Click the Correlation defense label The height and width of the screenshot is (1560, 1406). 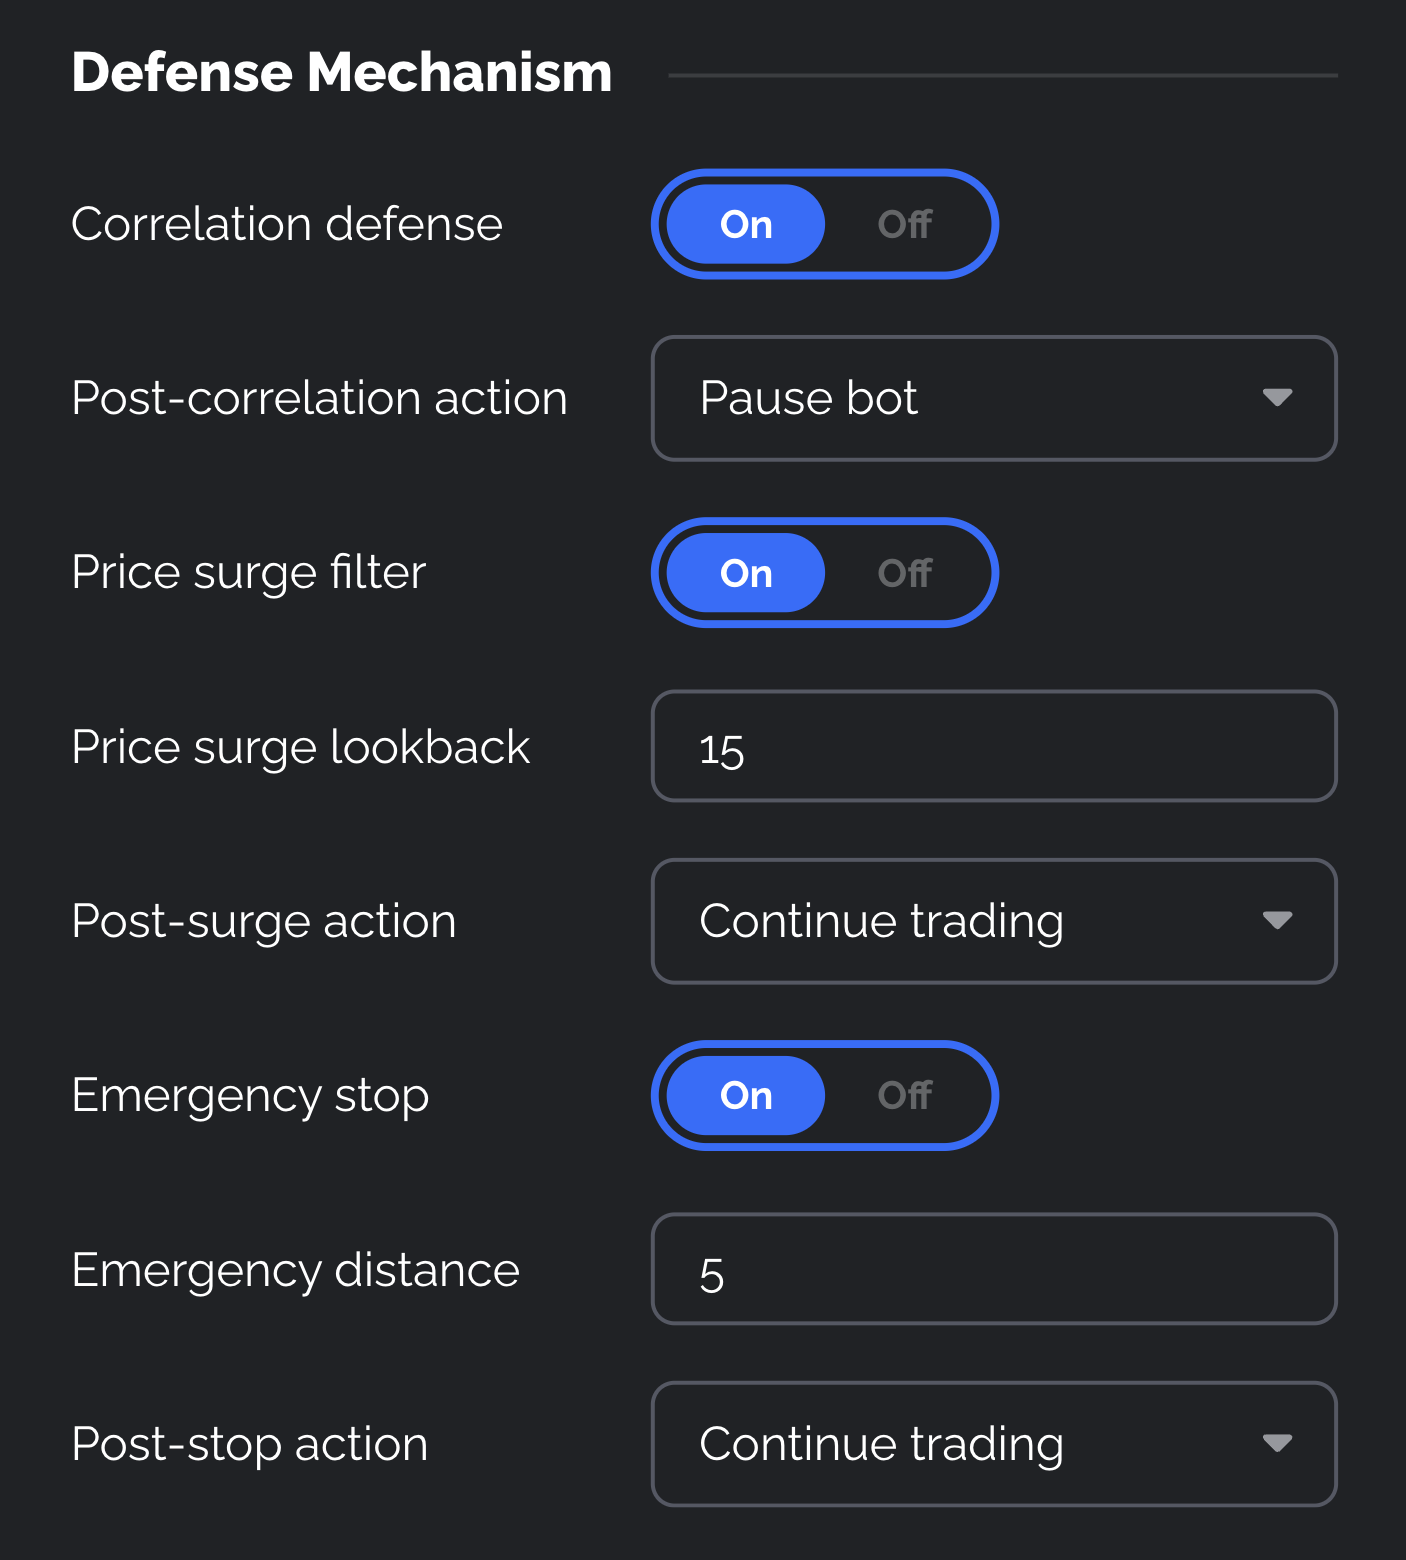(x=287, y=224)
